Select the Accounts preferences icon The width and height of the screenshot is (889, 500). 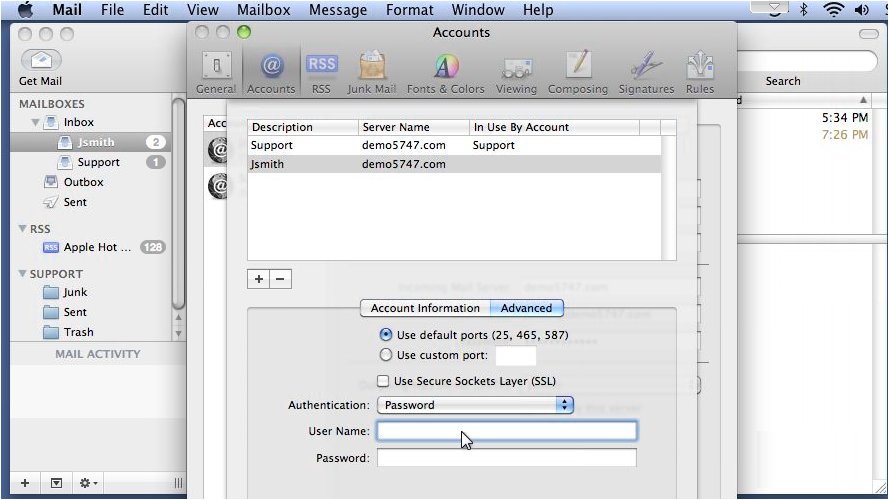tap(271, 73)
